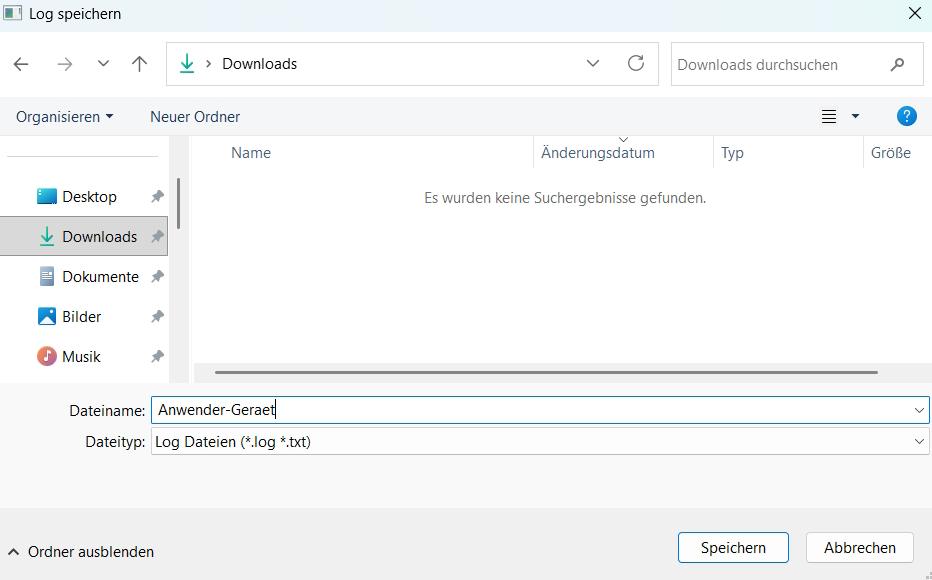Image resolution: width=932 pixels, height=580 pixels.
Task: Select Downloads in the sidebar
Action: pos(84,237)
